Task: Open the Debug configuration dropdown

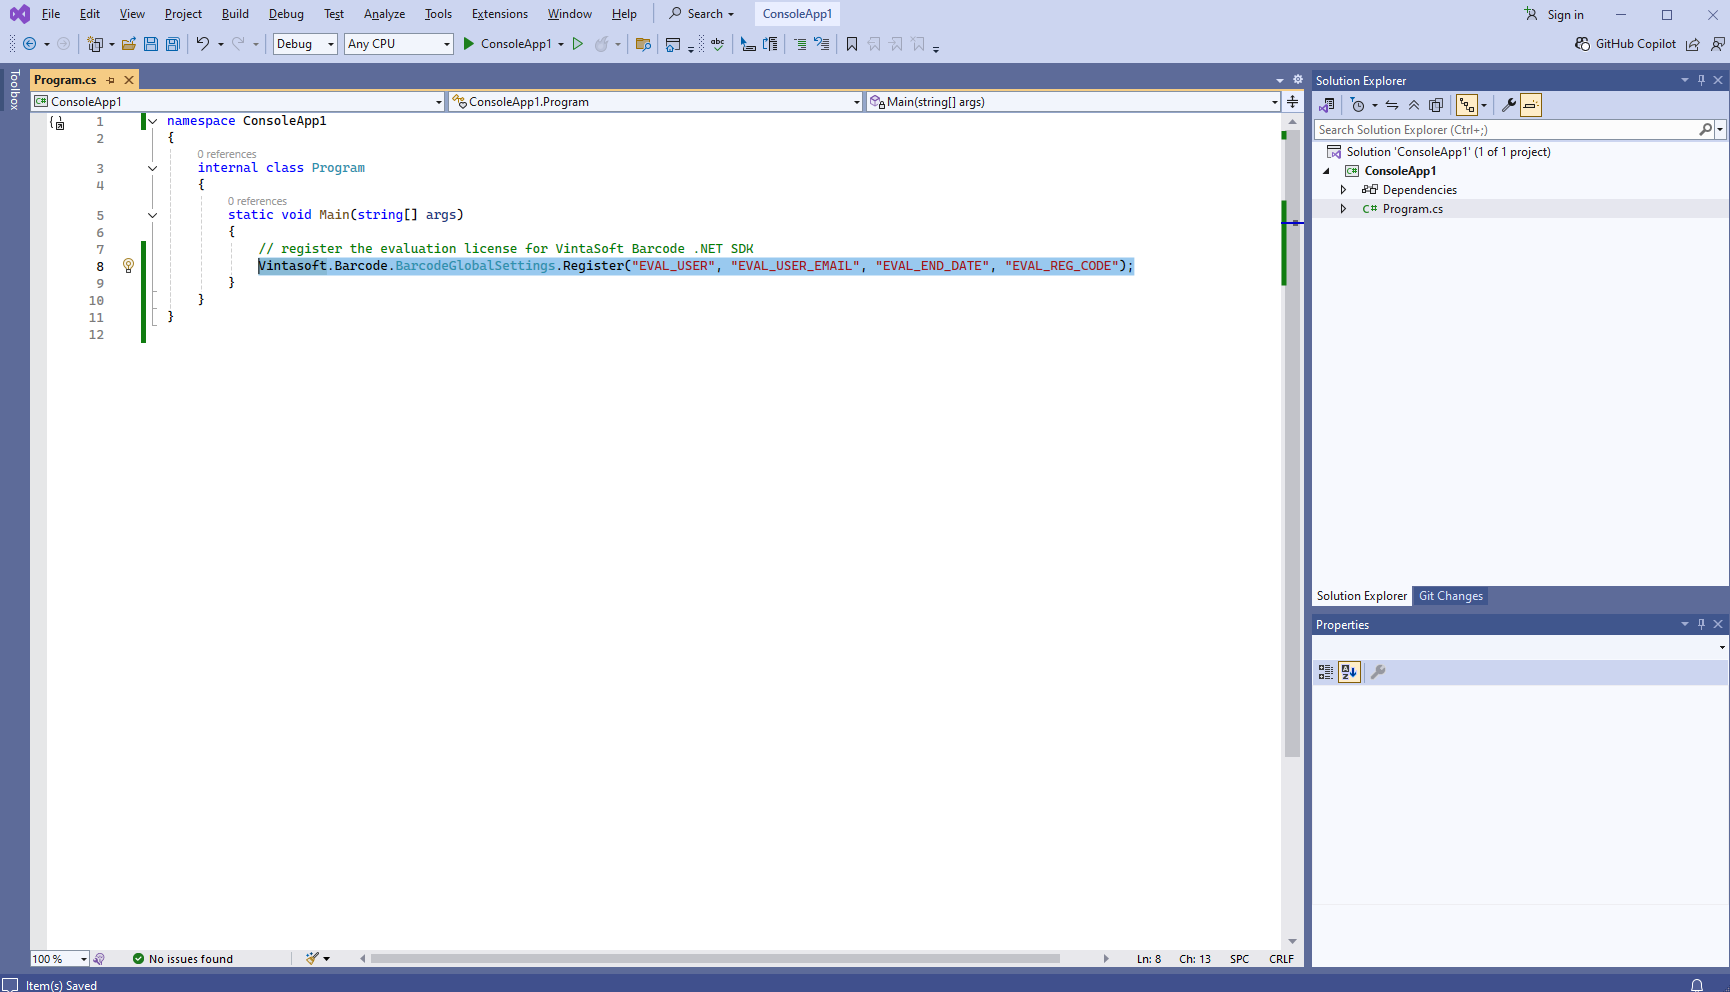Action: point(305,44)
